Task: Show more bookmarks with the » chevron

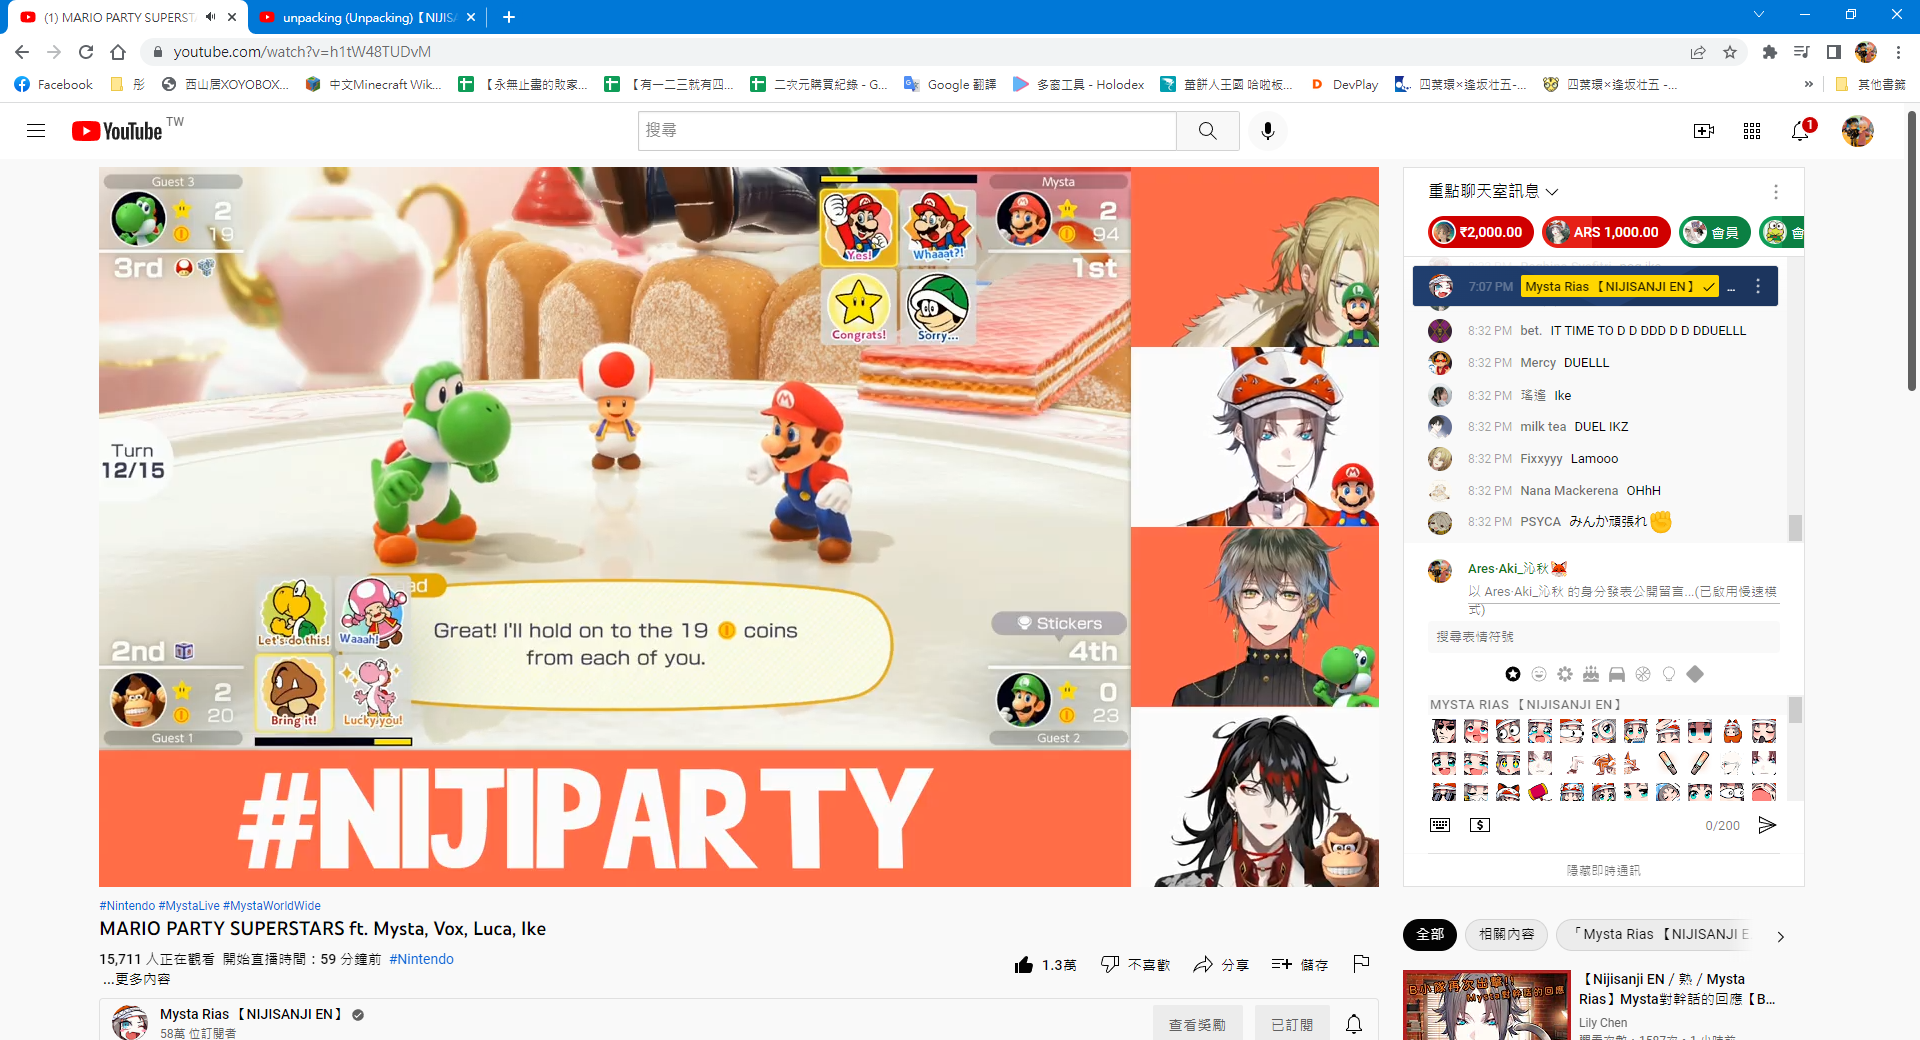Action: pyautogui.click(x=1808, y=84)
